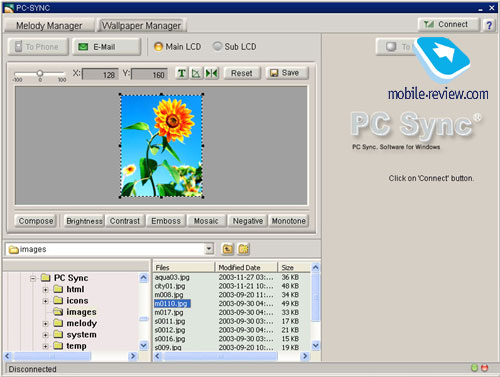This screenshot has width=500, height=377.
Task: Select file m0110.jpg in the list
Action: coord(172,304)
